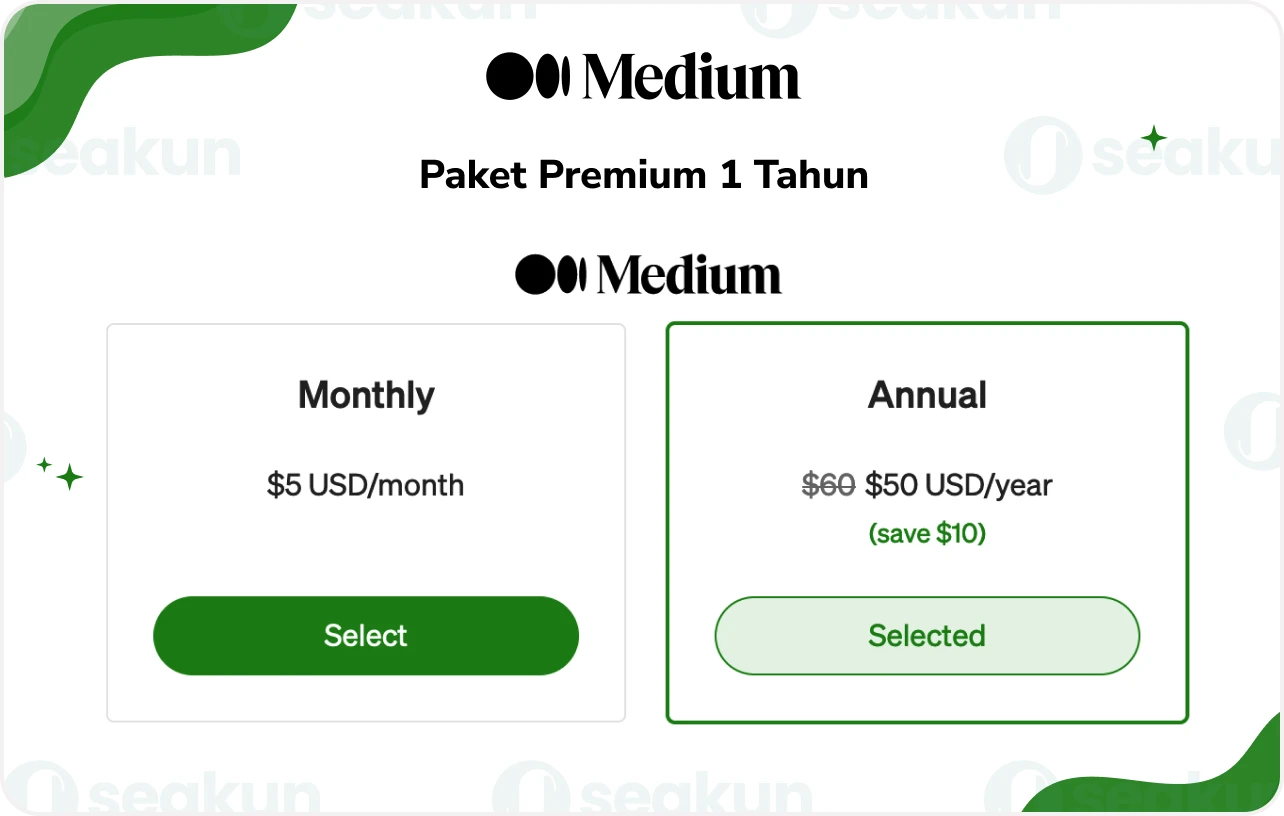
Task: Click the Paket Premium 1 Tahun title
Action: pyautogui.click(x=644, y=174)
